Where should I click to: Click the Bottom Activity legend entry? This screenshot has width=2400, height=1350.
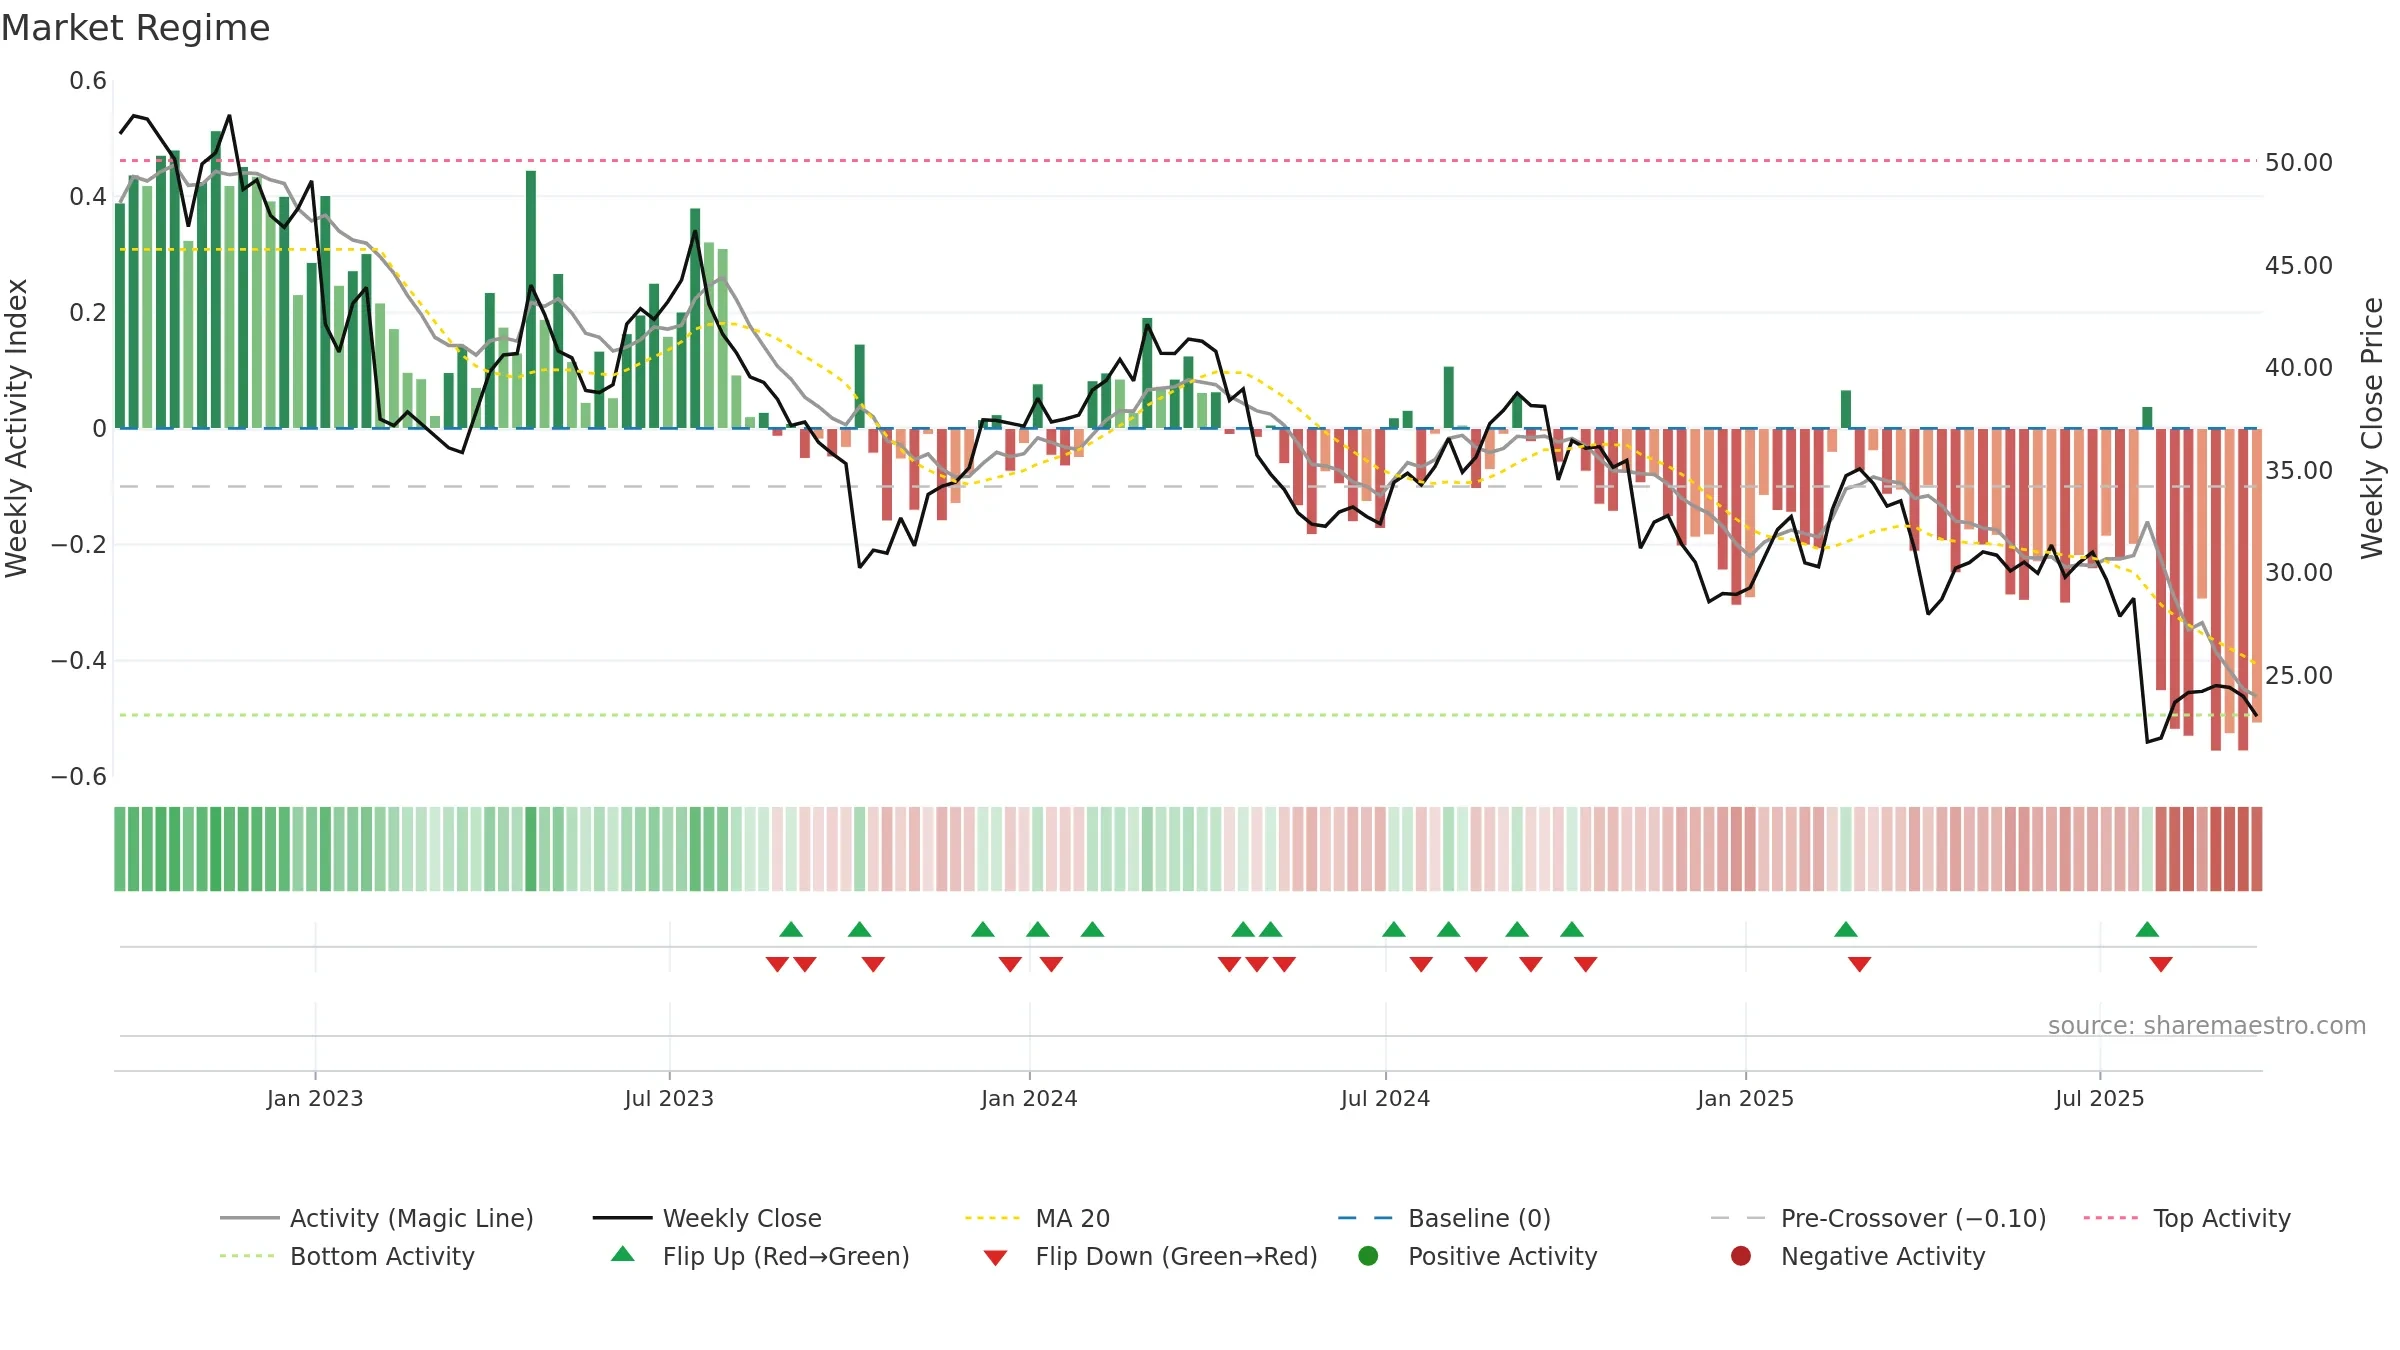(x=347, y=1256)
